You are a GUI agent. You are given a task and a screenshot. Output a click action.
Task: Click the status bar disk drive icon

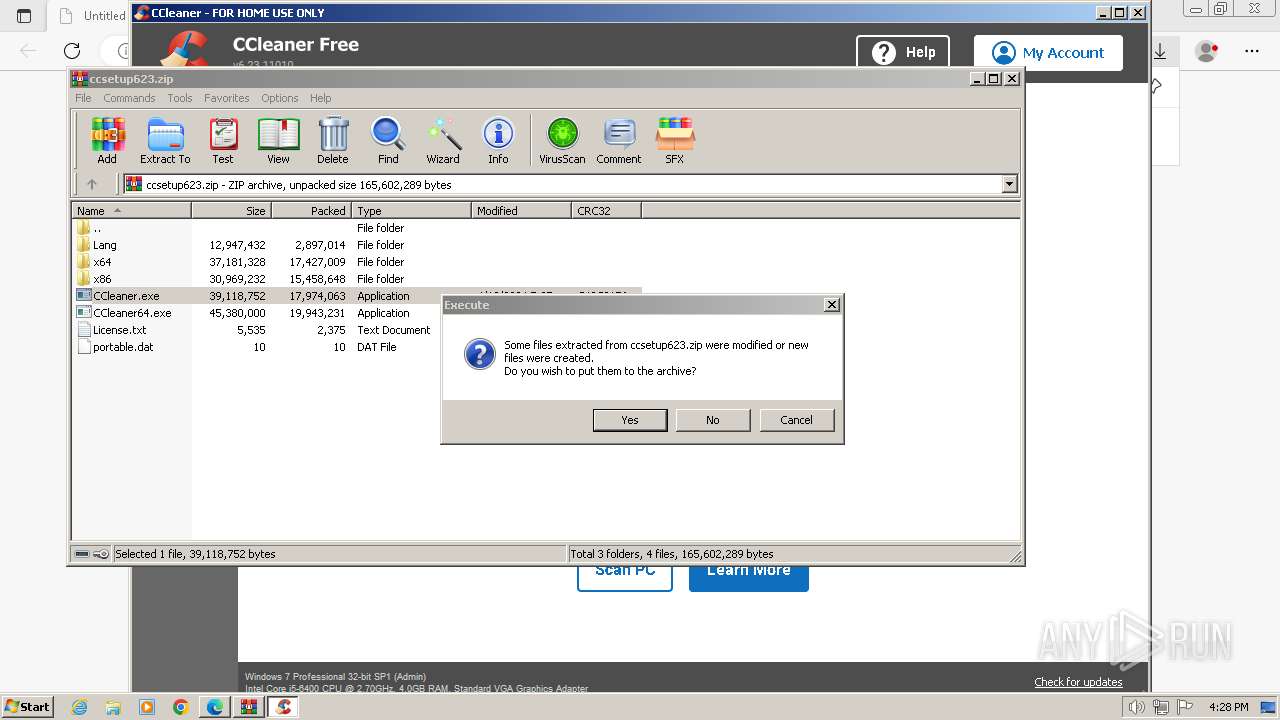tap(82, 554)
